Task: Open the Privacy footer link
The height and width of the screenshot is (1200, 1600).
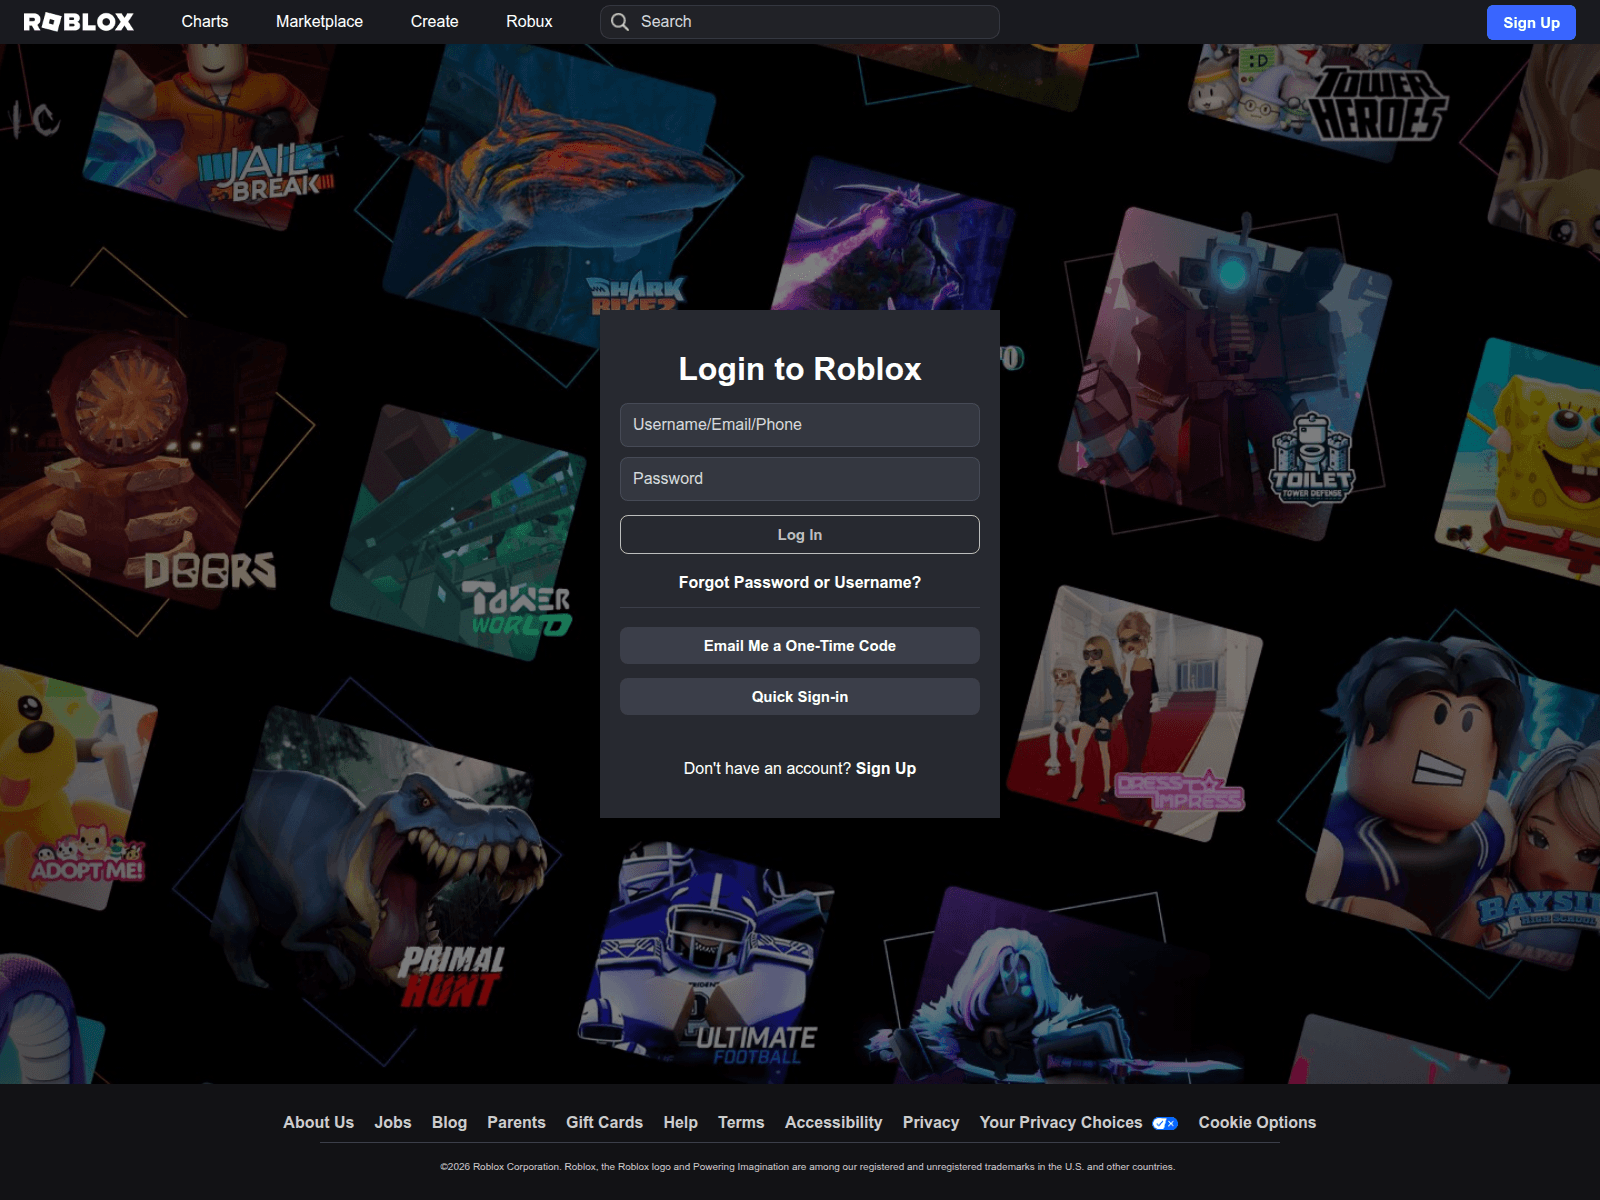Action: click(x=931, y=1122)
